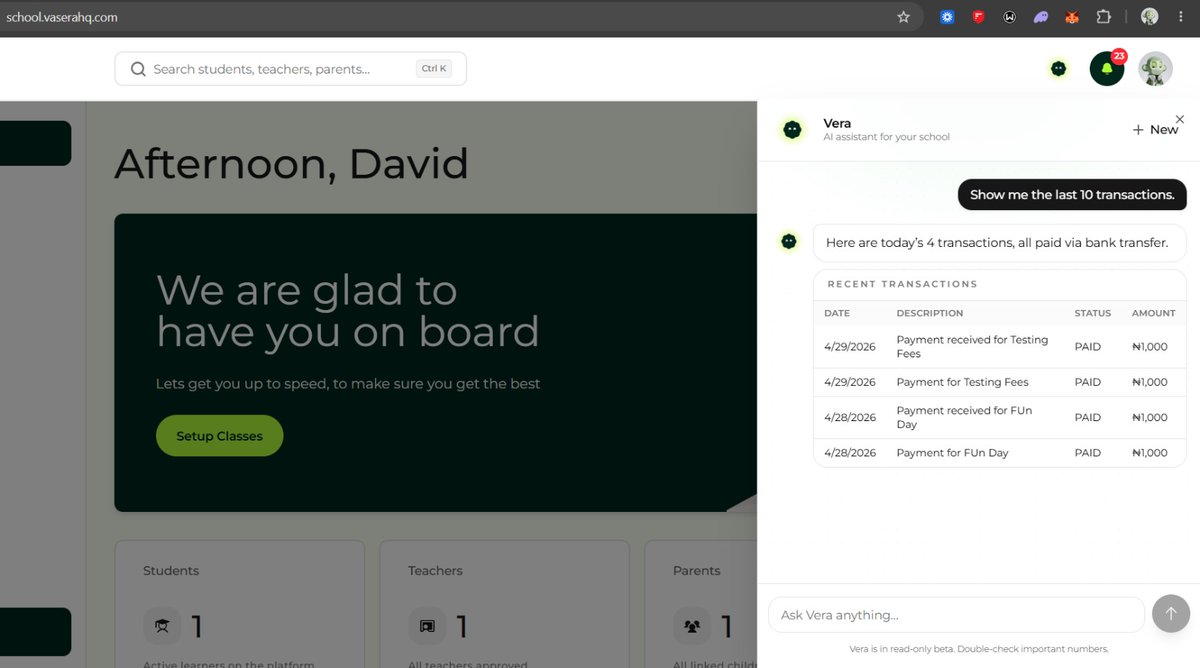
Task: Click the Parents card people icon
Action: click(692, 626)
